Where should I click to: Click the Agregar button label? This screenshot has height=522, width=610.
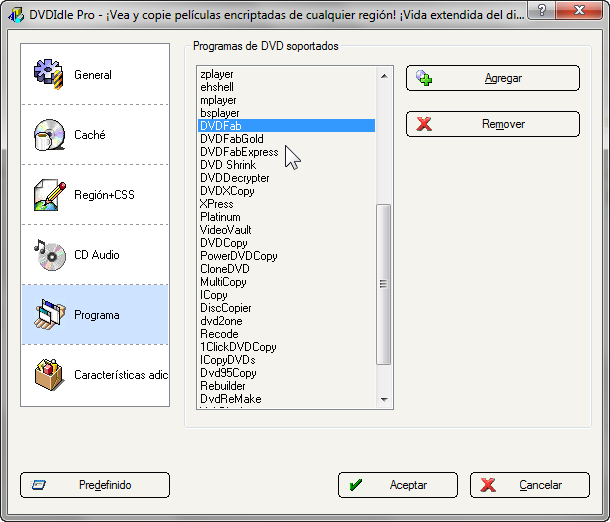[x=503, y=78]
